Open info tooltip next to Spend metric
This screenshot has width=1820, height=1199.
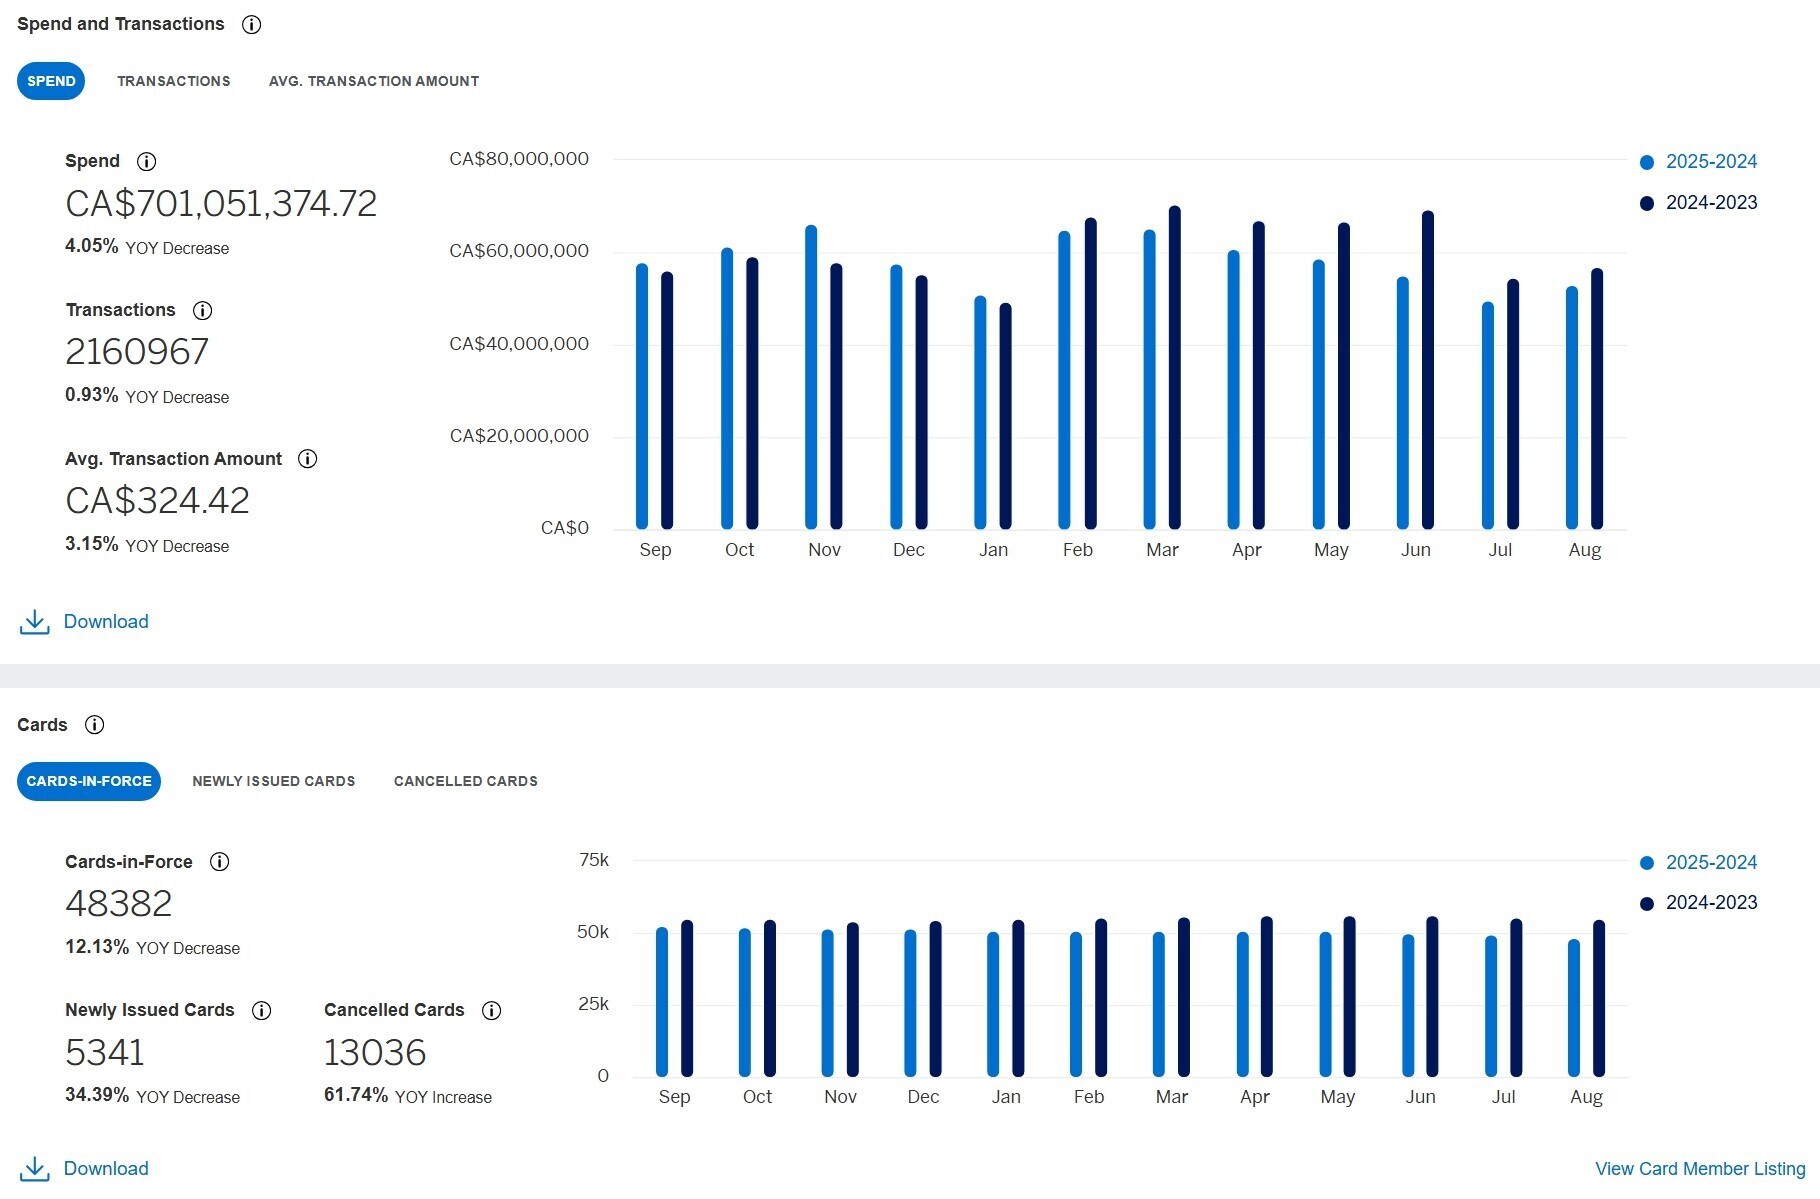click(146, 162)
